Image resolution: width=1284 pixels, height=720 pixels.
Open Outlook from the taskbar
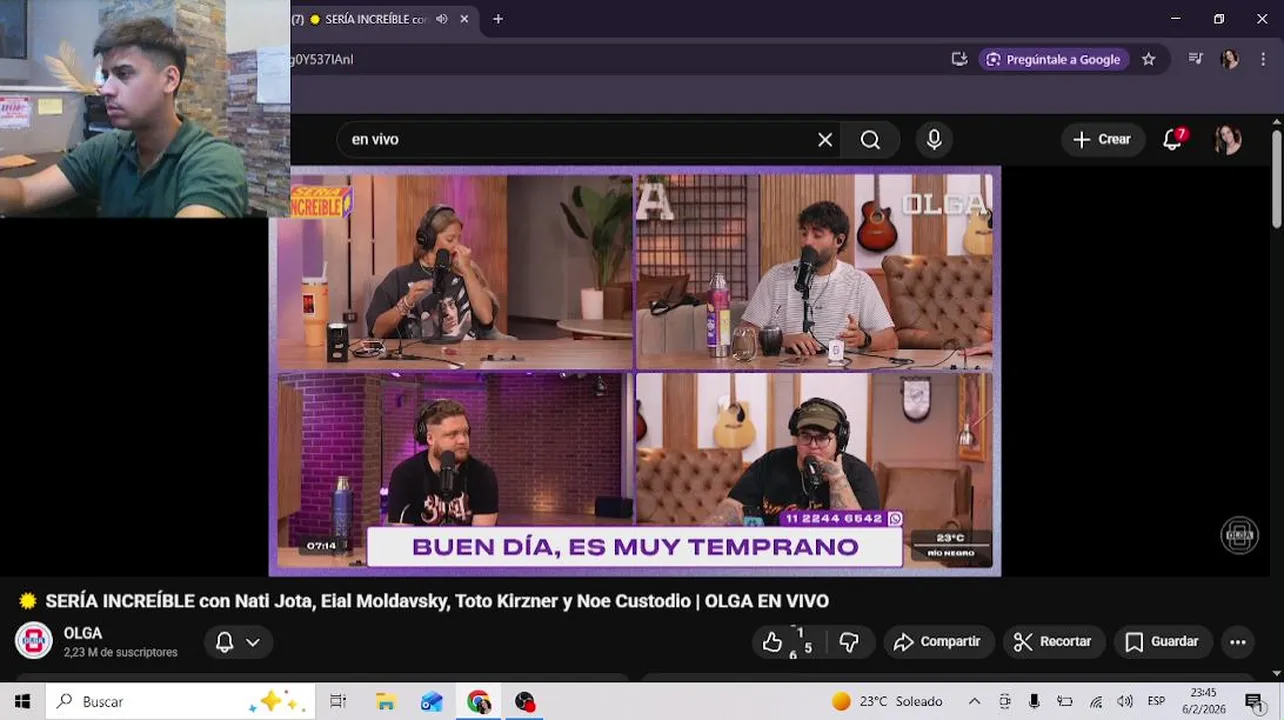pos(431,701)
